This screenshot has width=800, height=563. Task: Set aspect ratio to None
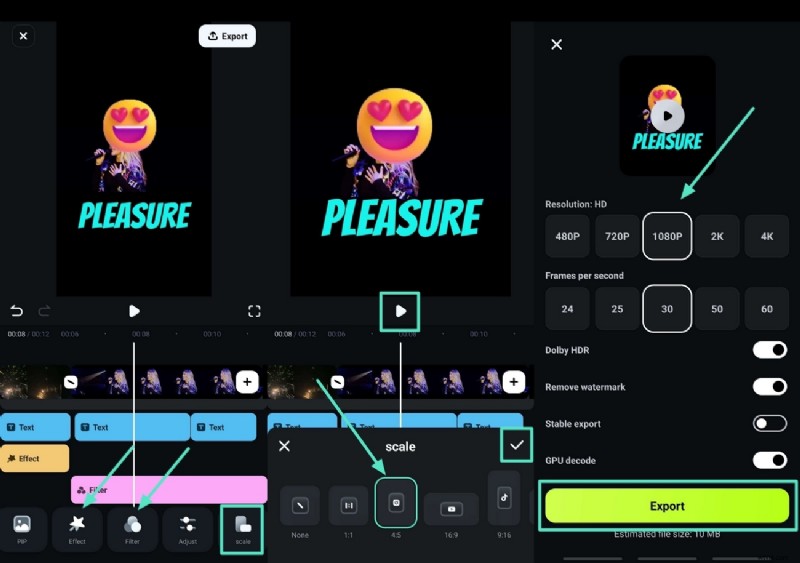[x=300, y=506]
